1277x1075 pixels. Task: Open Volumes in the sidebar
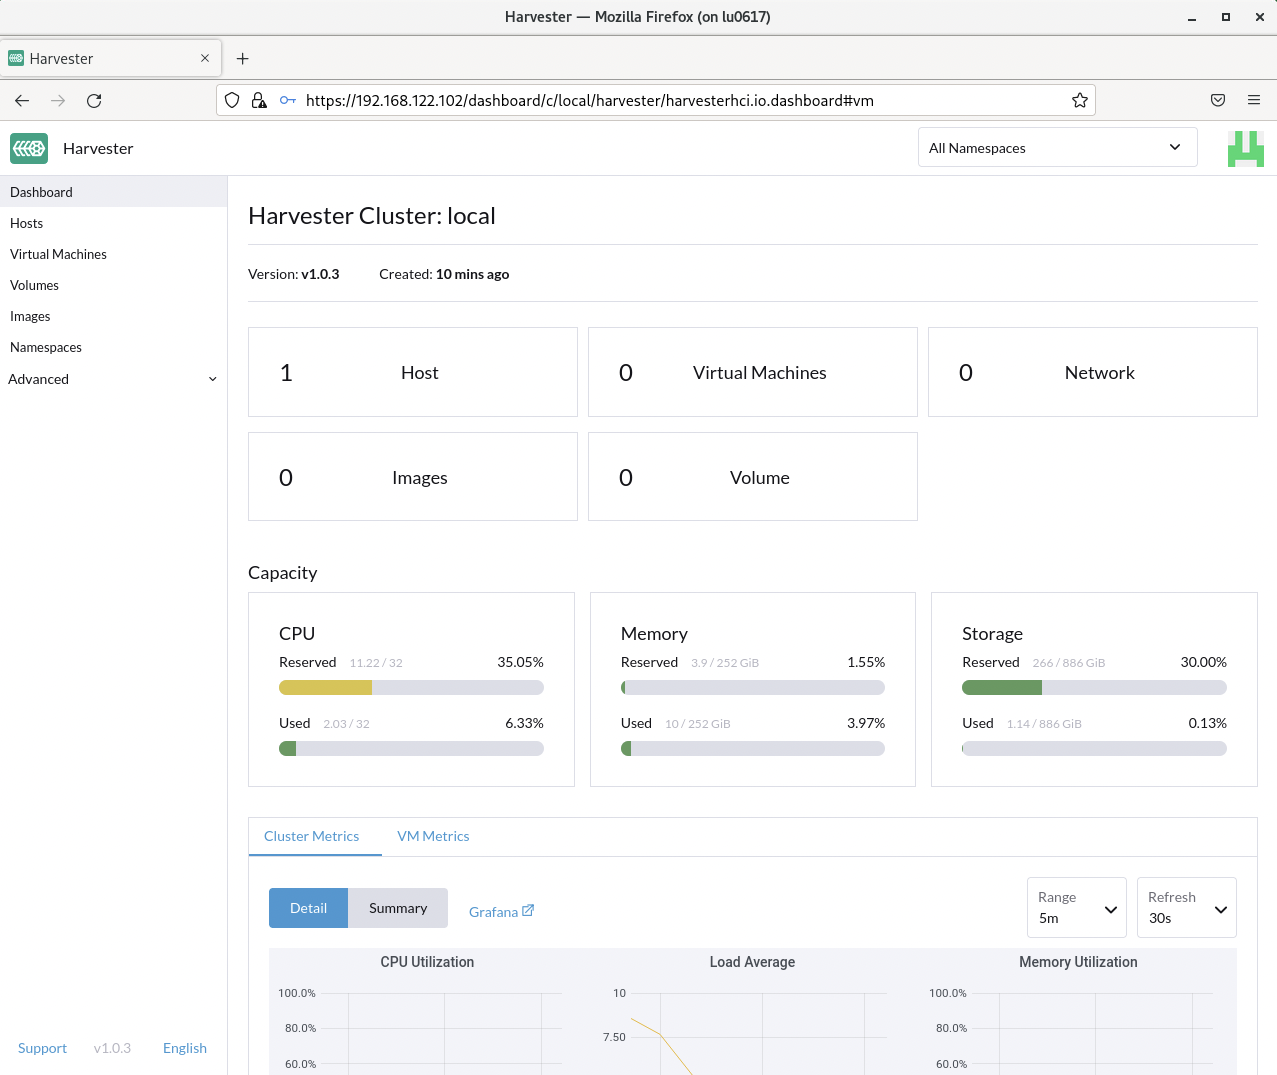pyautogui.click(x=113, y=285)
